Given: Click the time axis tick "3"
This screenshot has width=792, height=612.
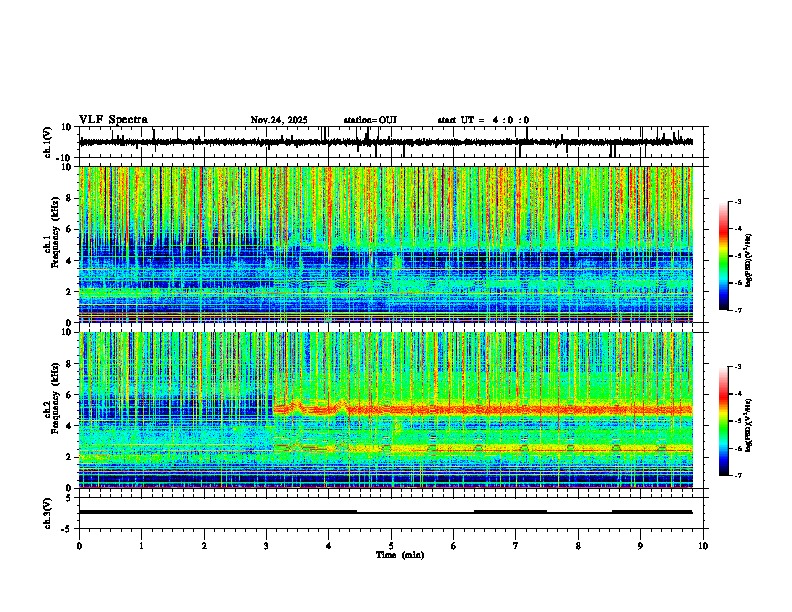Looking at the screenshot, I should point(266,546).
